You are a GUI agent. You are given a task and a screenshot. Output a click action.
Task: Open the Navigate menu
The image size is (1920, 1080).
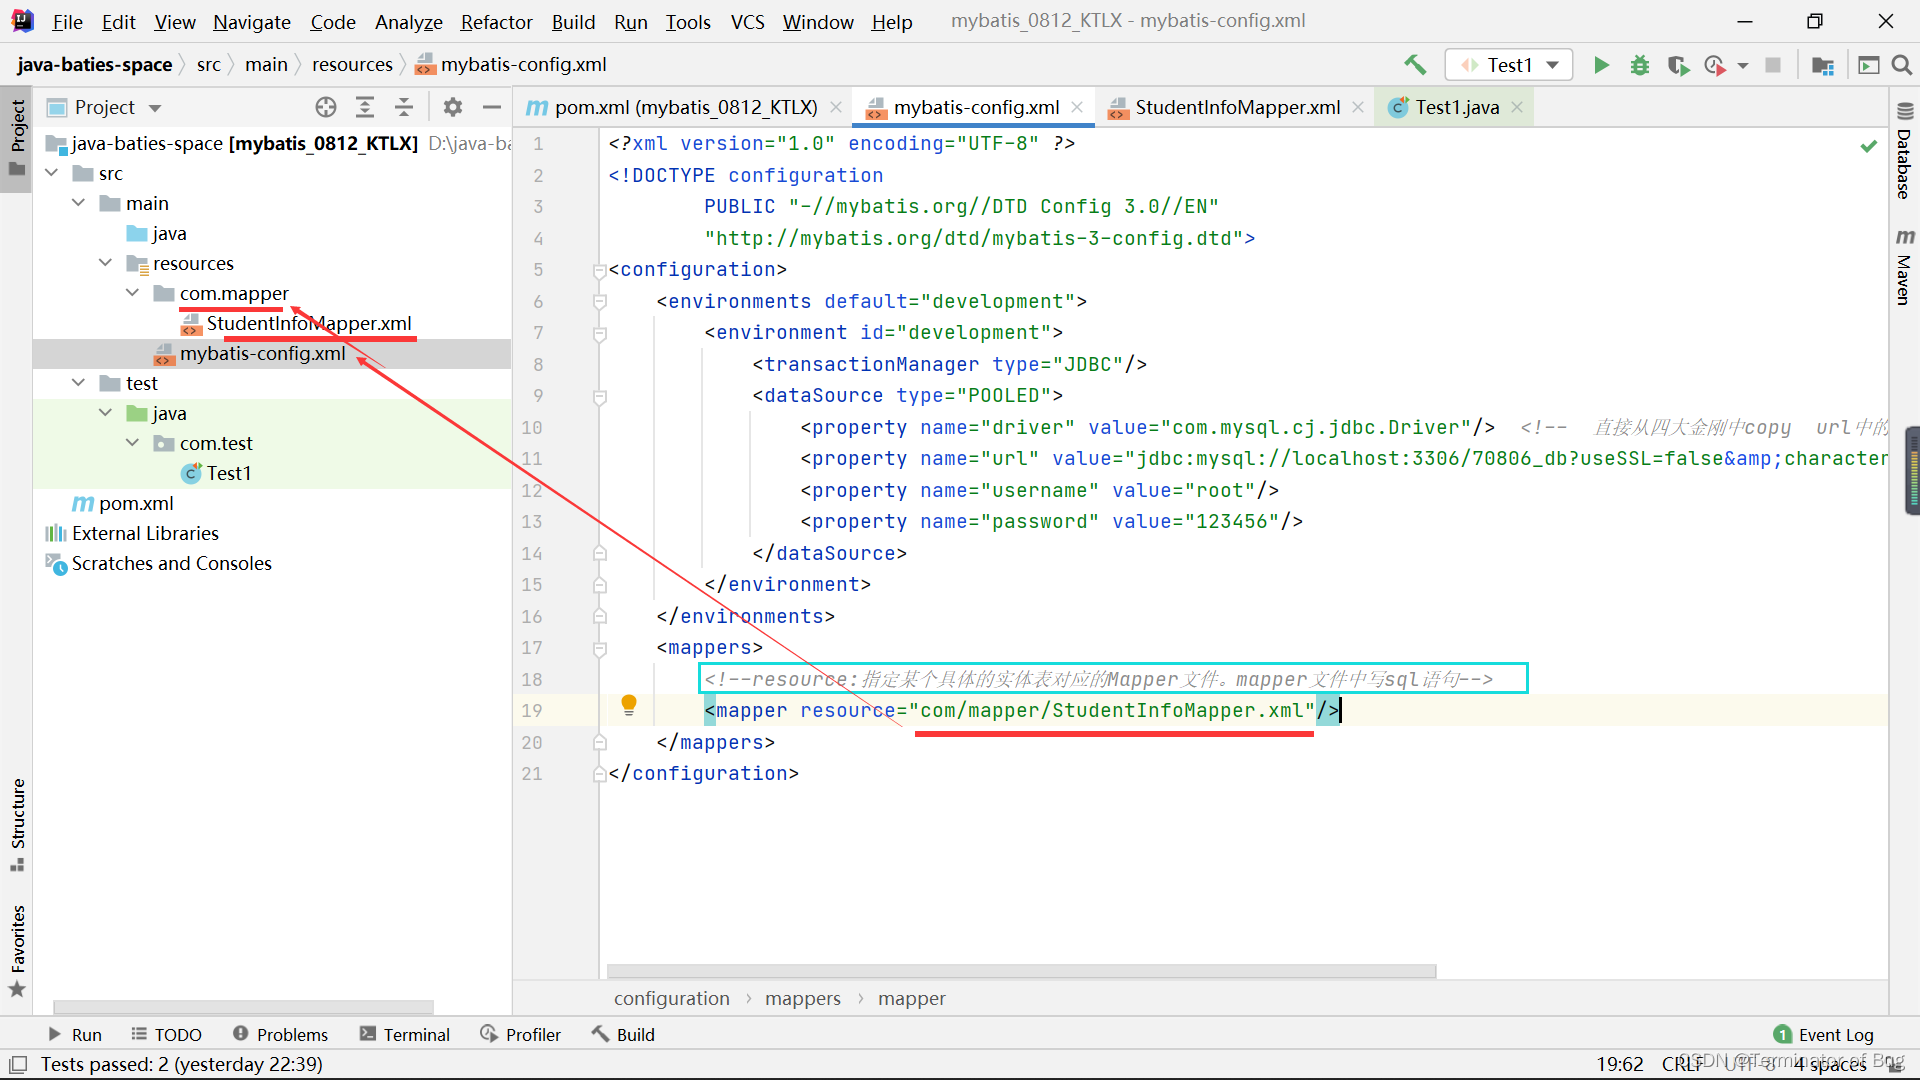pyautogui.click(x=252, y=21)
